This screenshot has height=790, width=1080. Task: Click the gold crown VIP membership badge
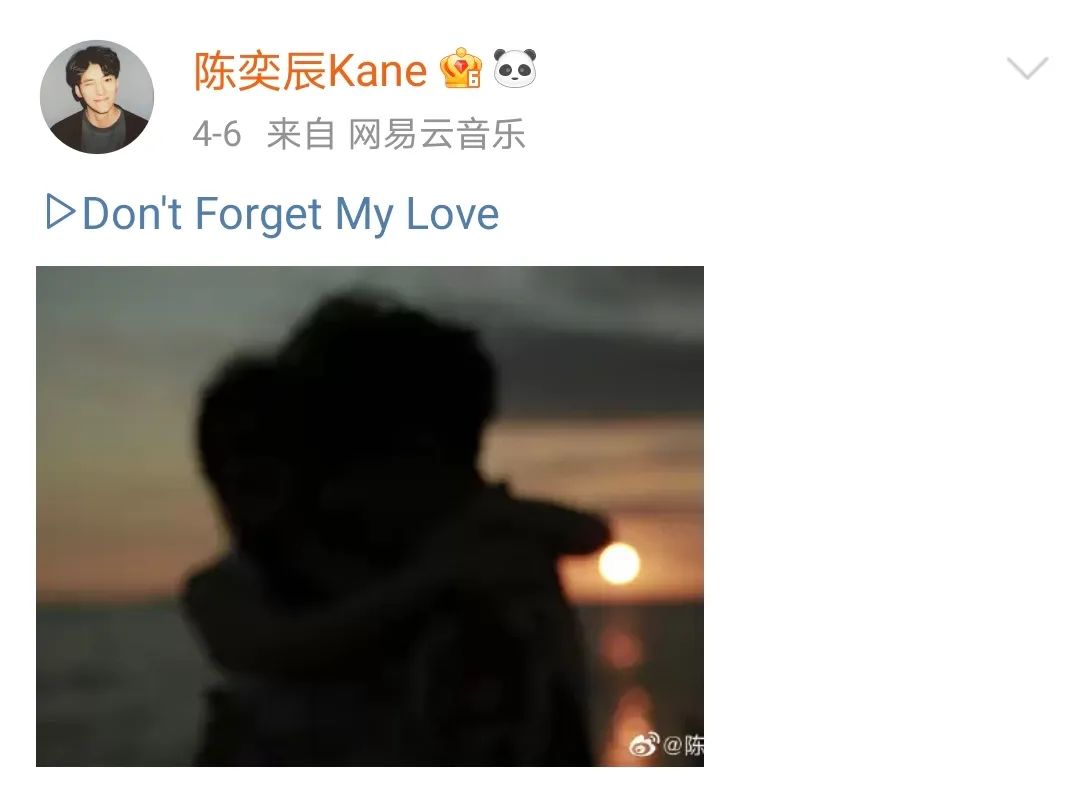461,68
